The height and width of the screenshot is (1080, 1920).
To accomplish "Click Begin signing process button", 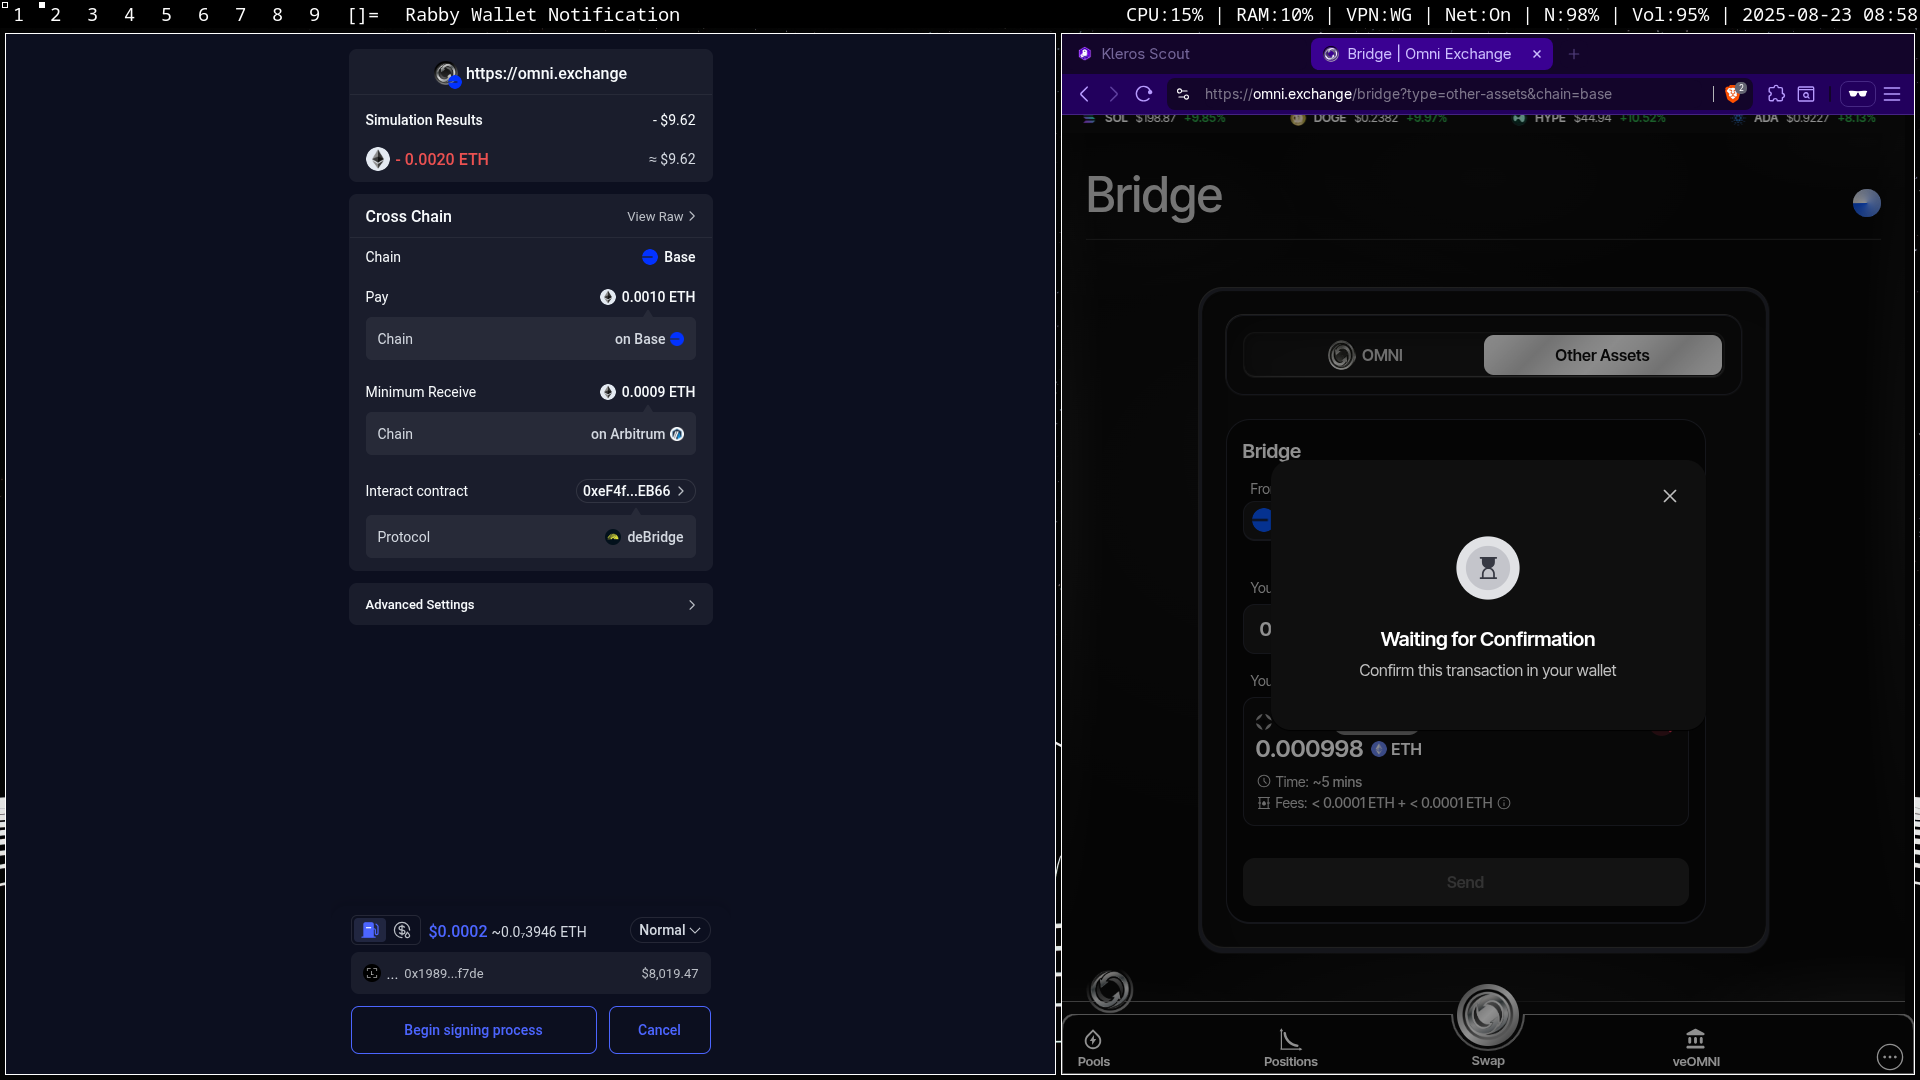I will 473,1030.
